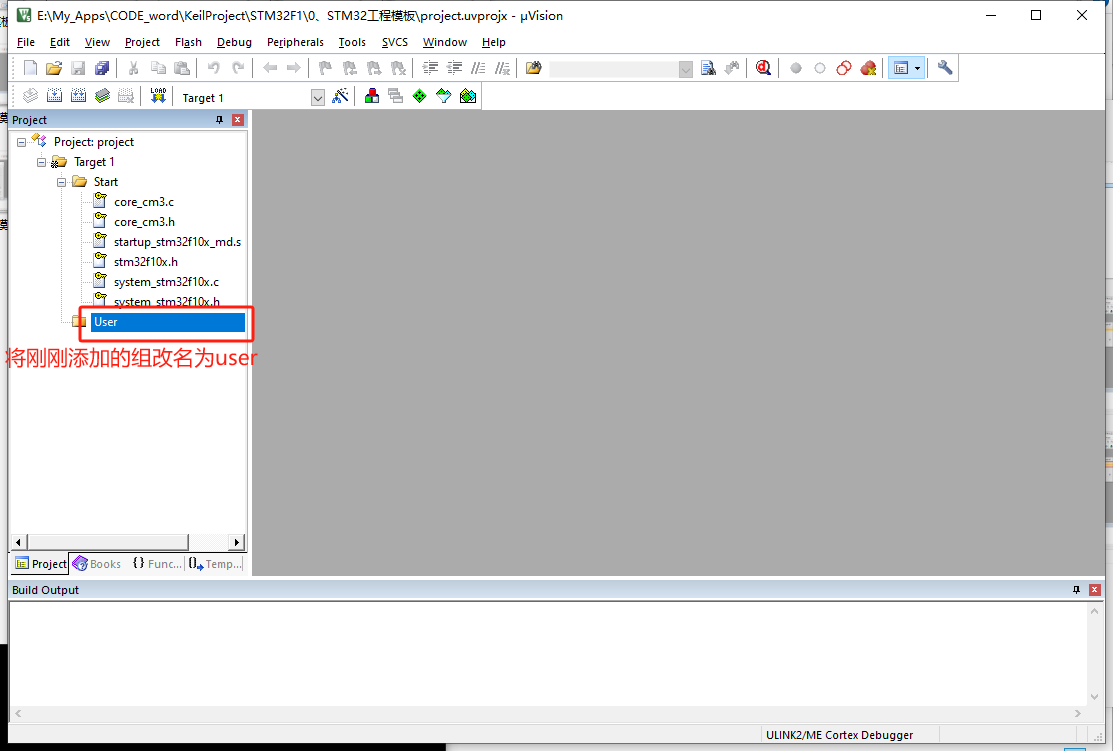This screenshot has height=751, width=1113.
Task: Download to flash with the LOAD icon
Action: point(158,96)
